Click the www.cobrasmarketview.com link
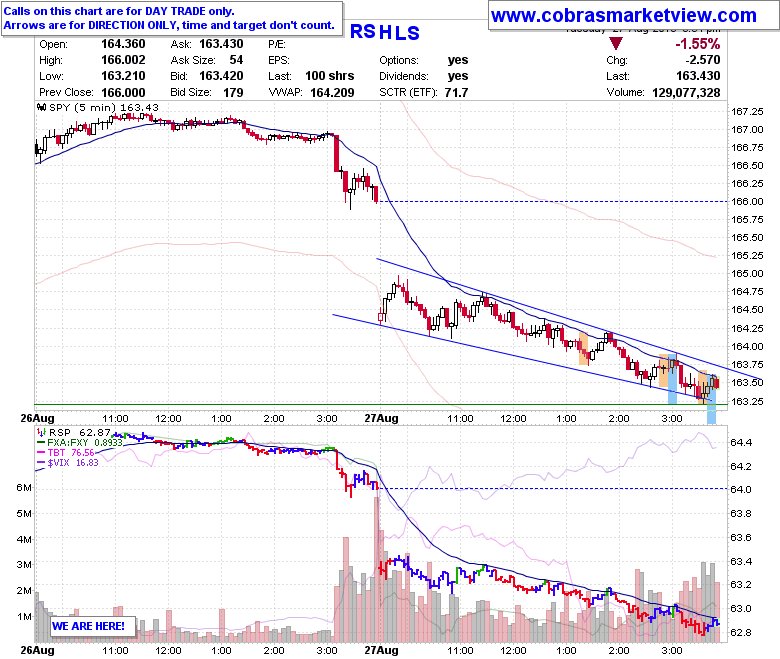This screenshot has width=780, height=659. click(623, 16)
